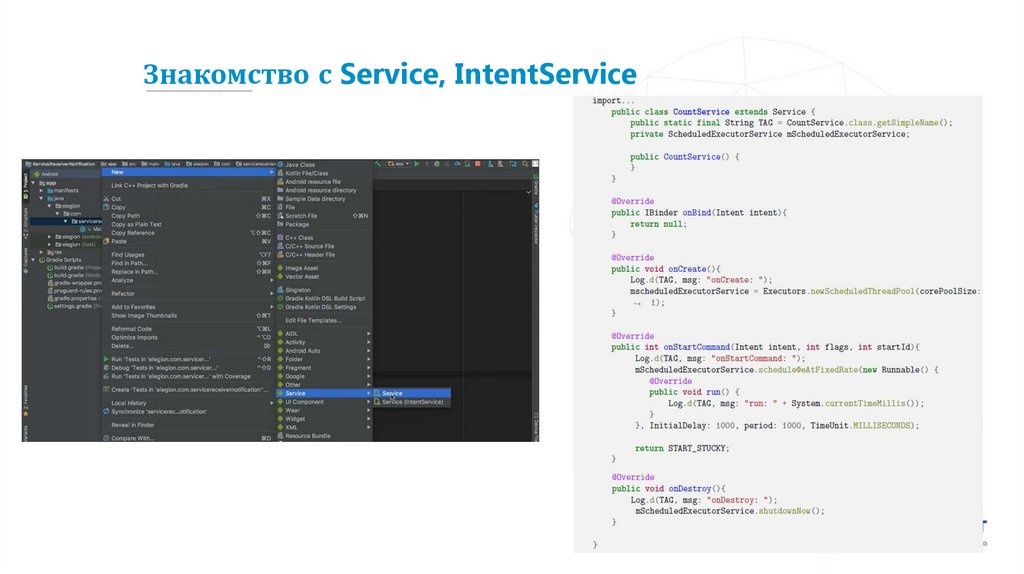Click Debug Tests in the context menu
The height and width of the screenshot is (574, 1024).
(165, 367)
